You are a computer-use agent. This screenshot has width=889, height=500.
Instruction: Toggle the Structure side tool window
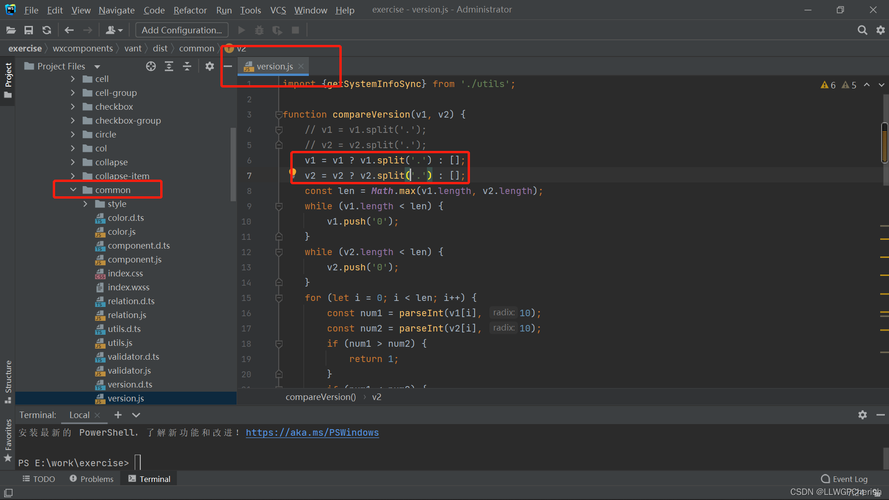8,382
